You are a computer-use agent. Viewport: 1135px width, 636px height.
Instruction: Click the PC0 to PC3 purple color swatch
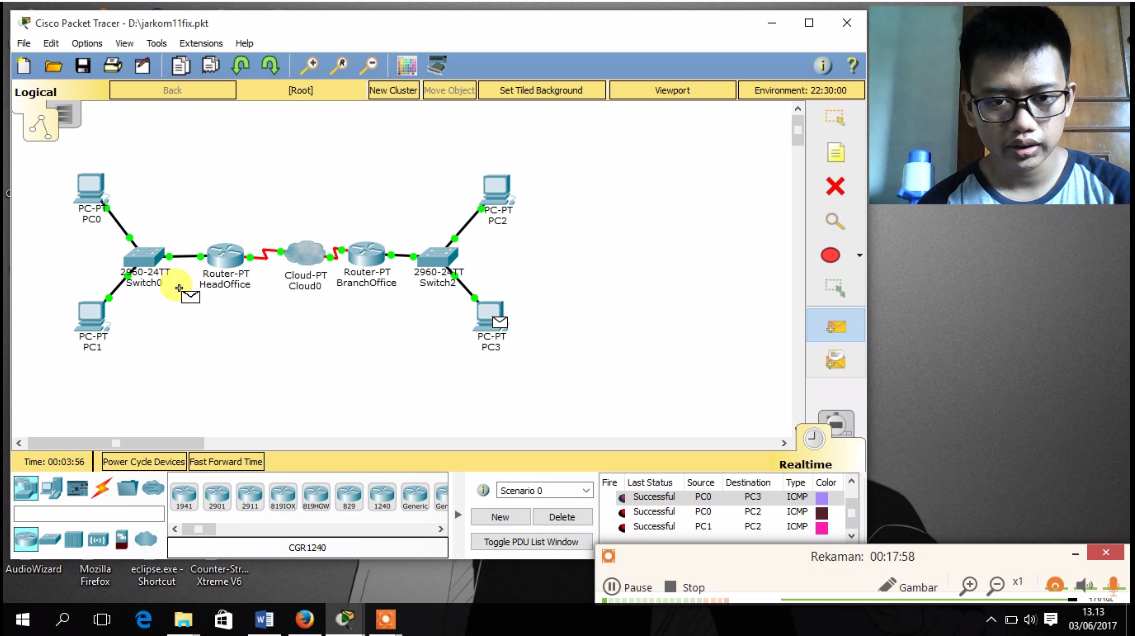click(x=822, y=498)
